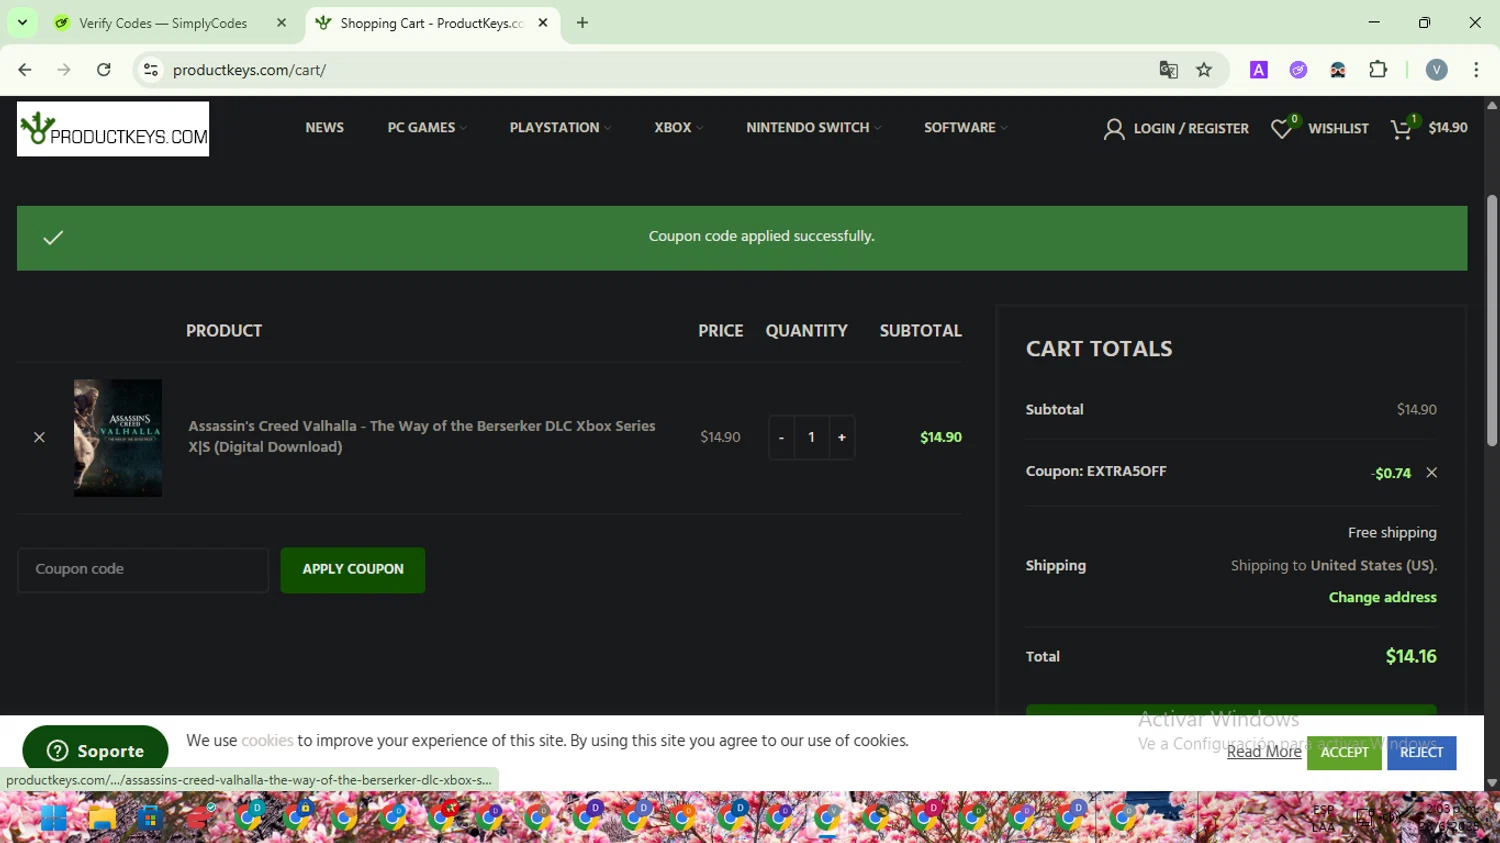Click the Total amount $14.16

pyautogui.click(x=1411, y=657)
